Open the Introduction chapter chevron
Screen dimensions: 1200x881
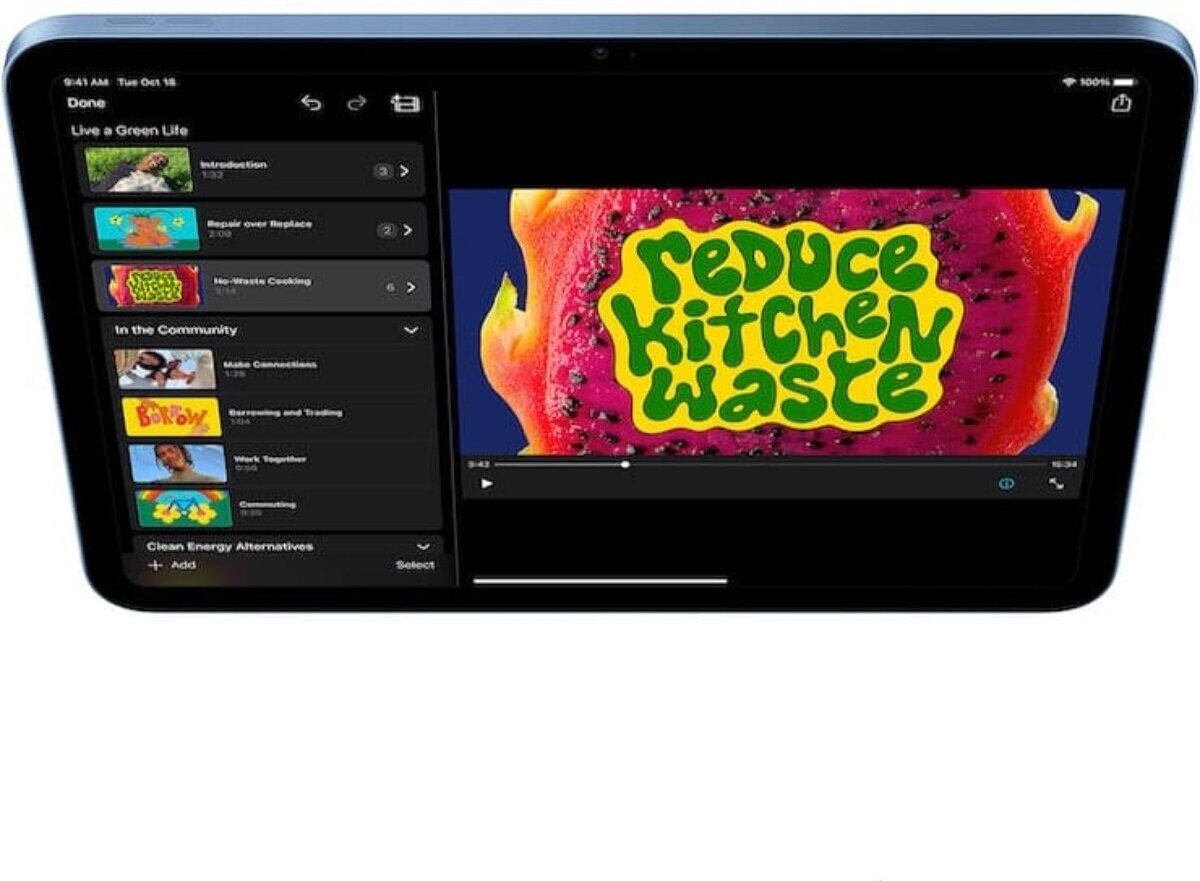tap(404, 171)
